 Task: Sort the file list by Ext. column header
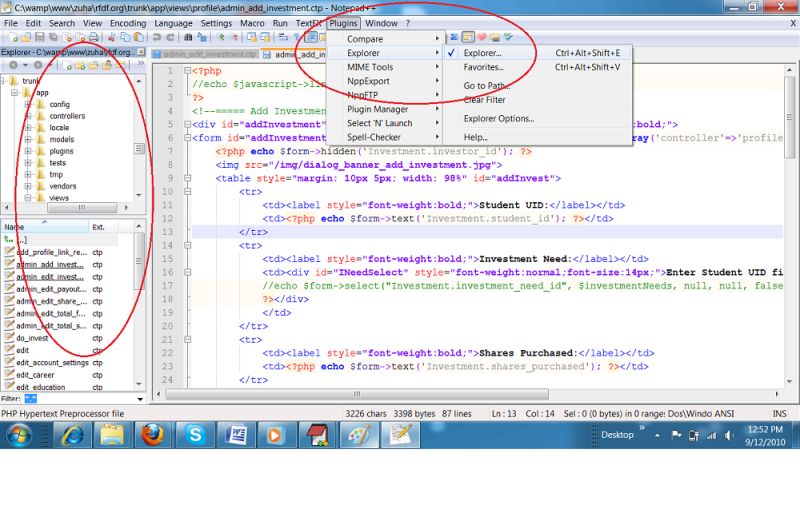(x=104, y=227)
